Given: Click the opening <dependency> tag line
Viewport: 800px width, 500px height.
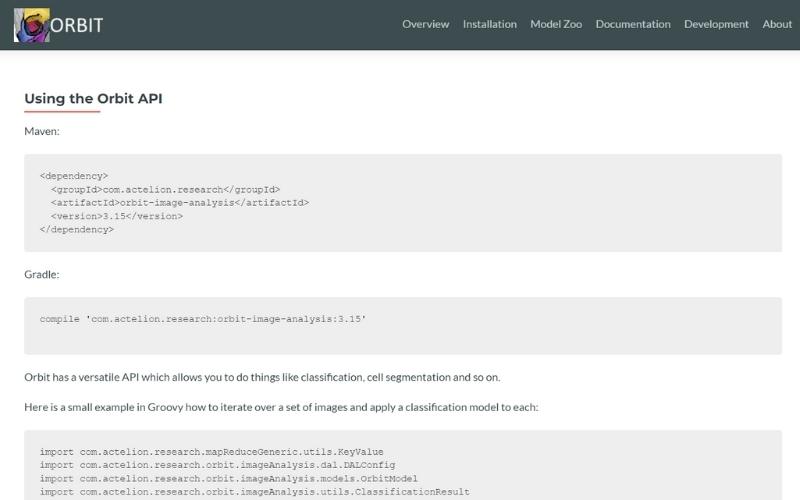Looking at the screenshot, I should tap(74, 176).
